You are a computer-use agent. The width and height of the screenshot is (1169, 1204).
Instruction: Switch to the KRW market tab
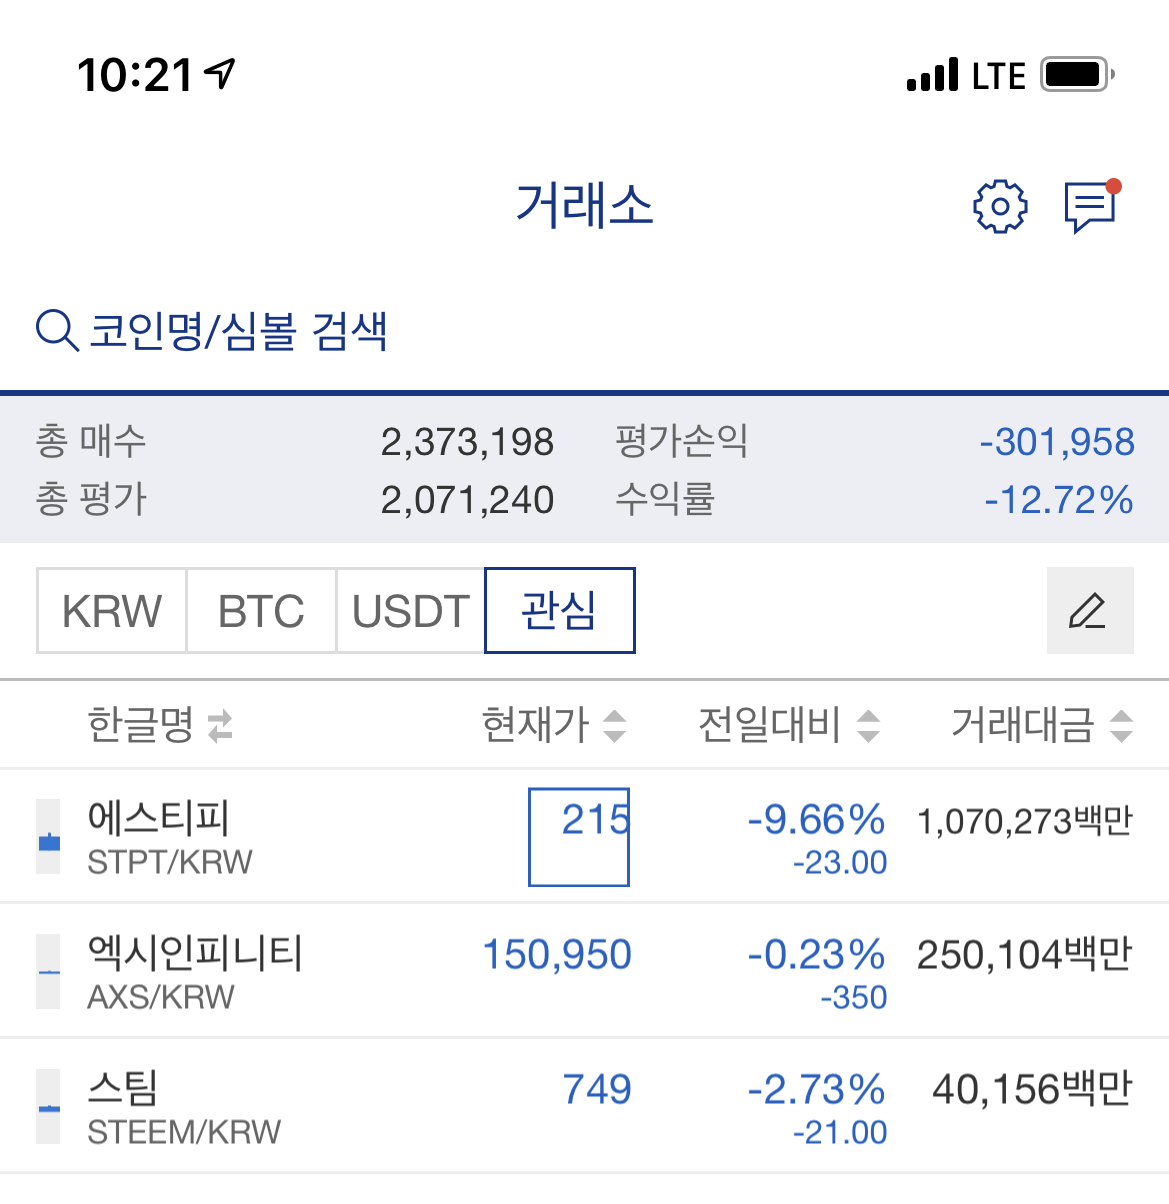(111, 611)
